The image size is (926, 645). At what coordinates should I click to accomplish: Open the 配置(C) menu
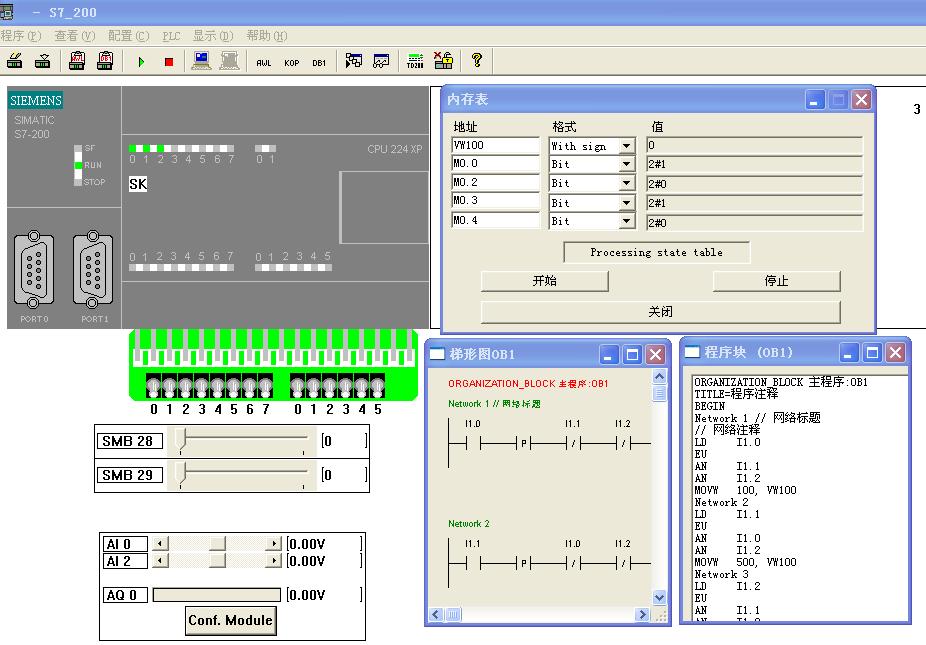[128, 36]
